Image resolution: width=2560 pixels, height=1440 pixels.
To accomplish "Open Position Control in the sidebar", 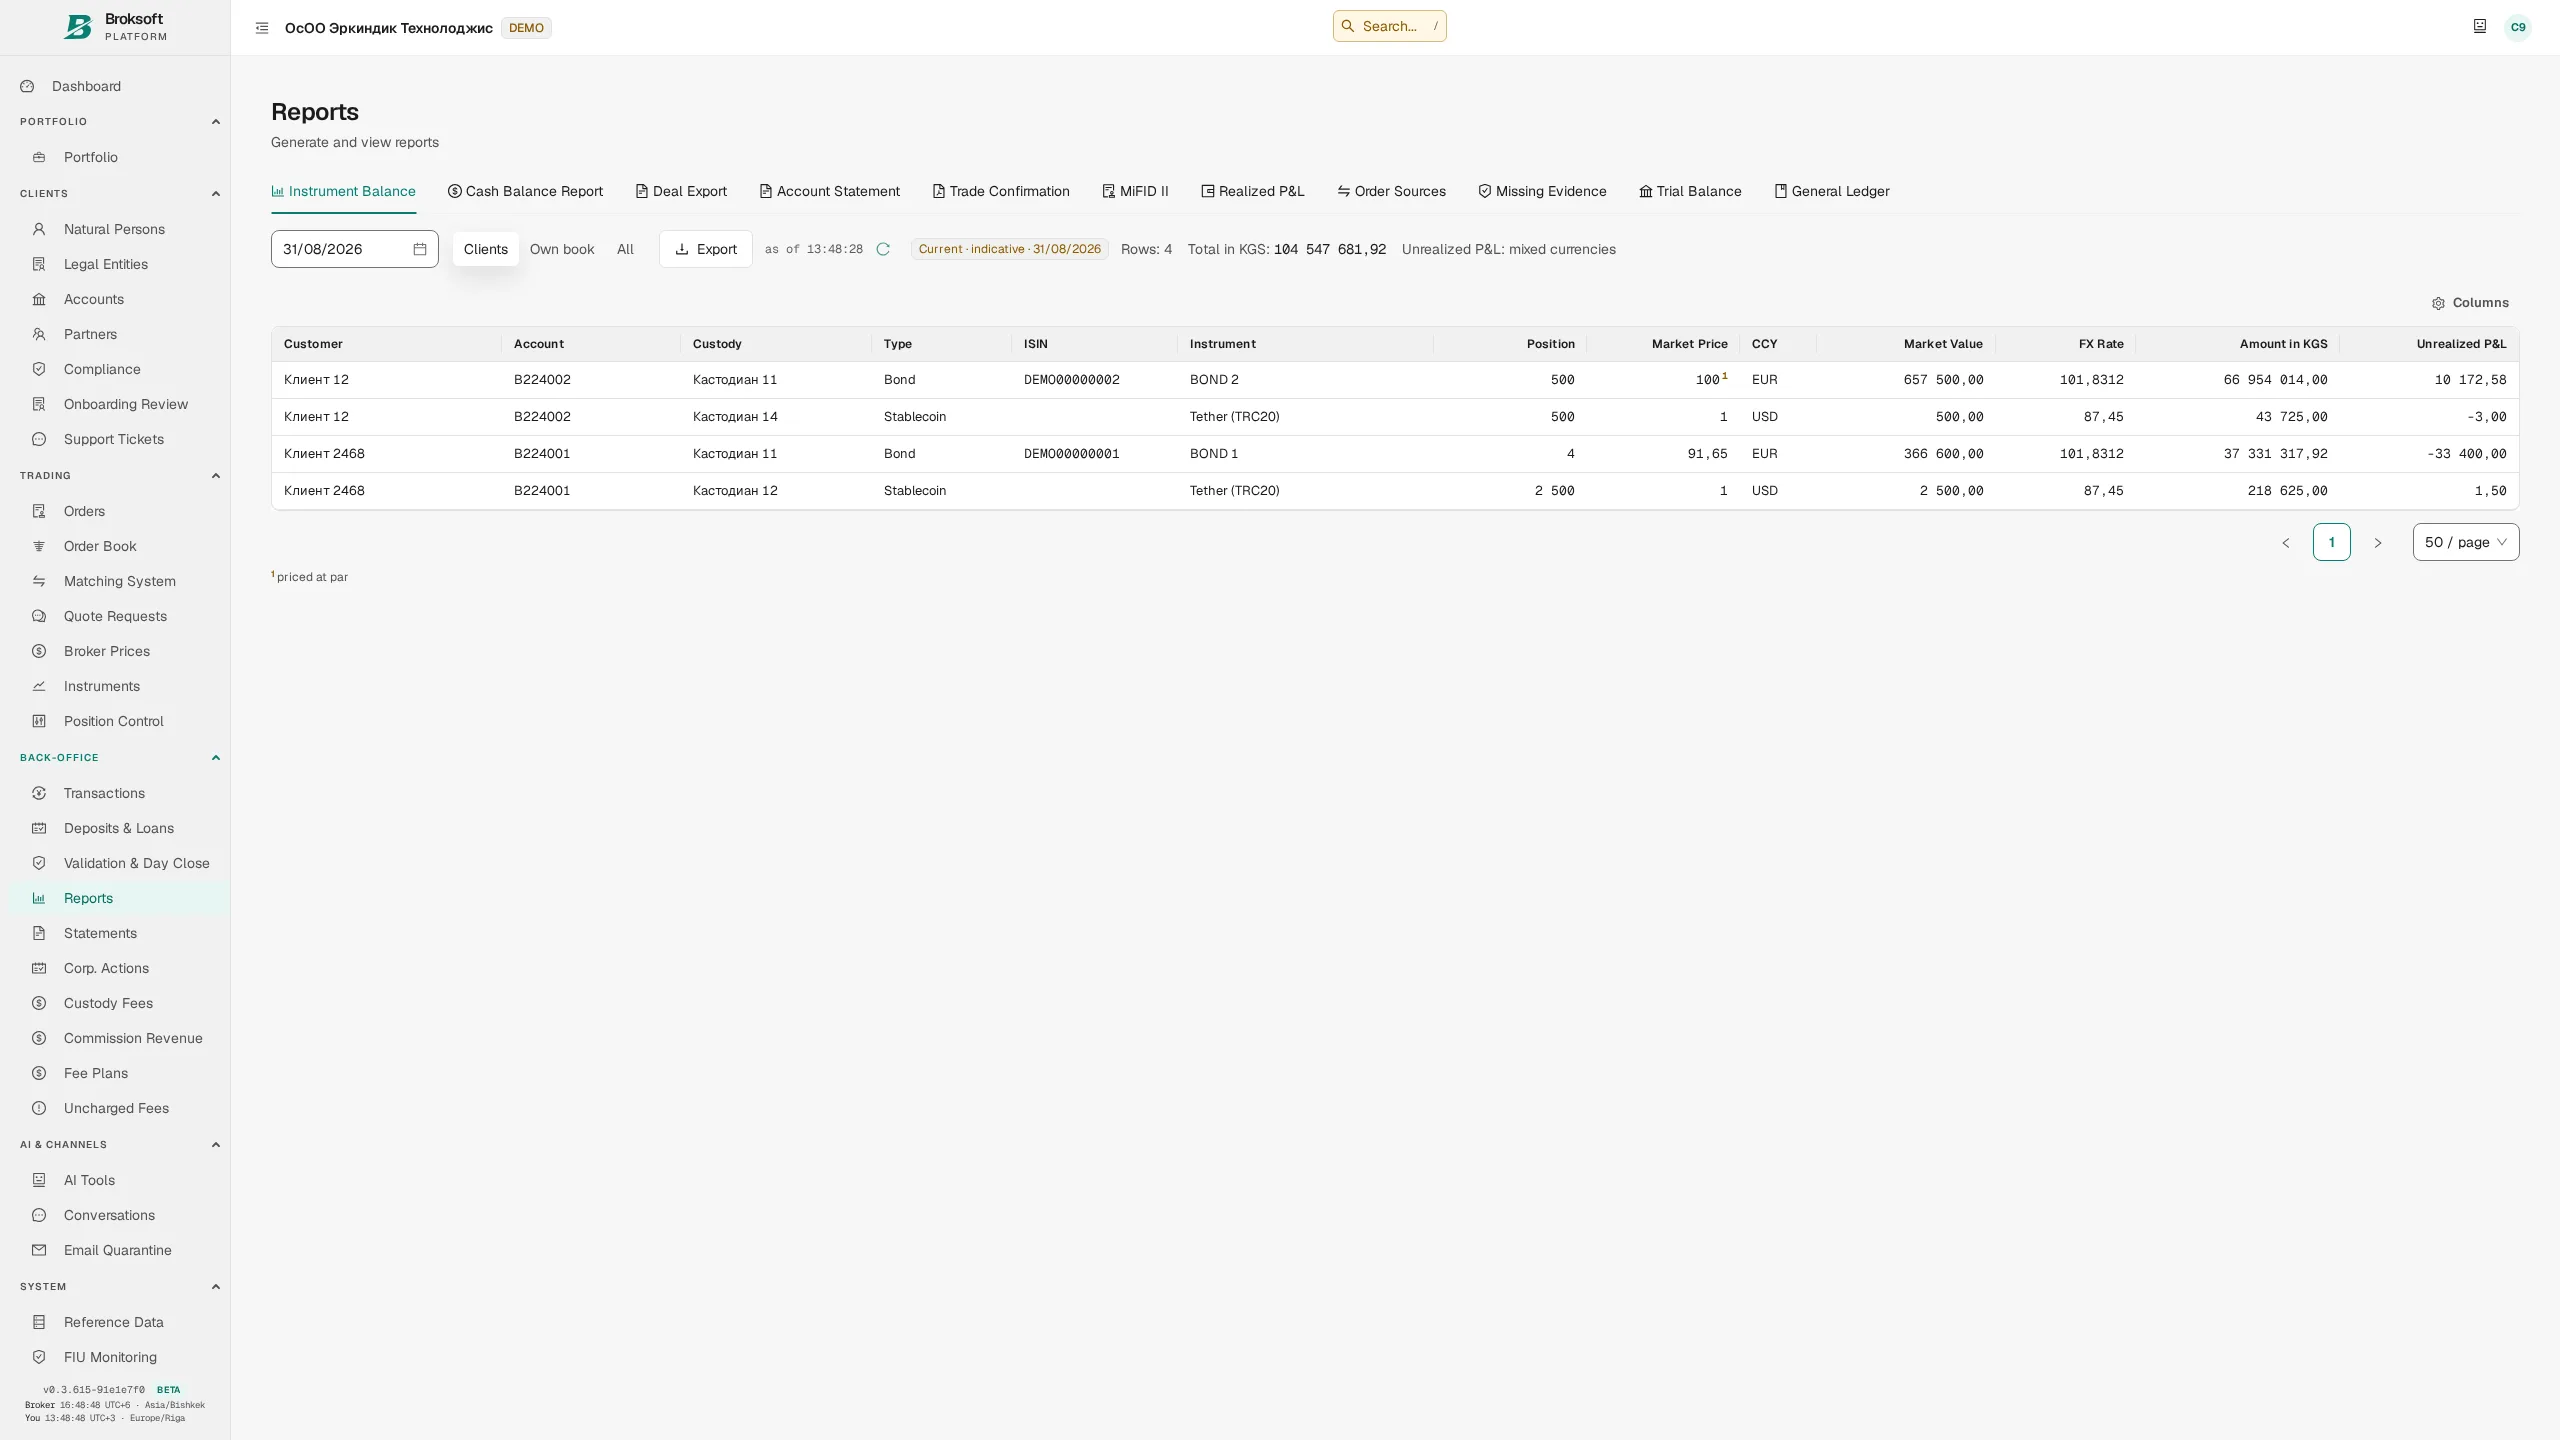I will click(114, 721).
